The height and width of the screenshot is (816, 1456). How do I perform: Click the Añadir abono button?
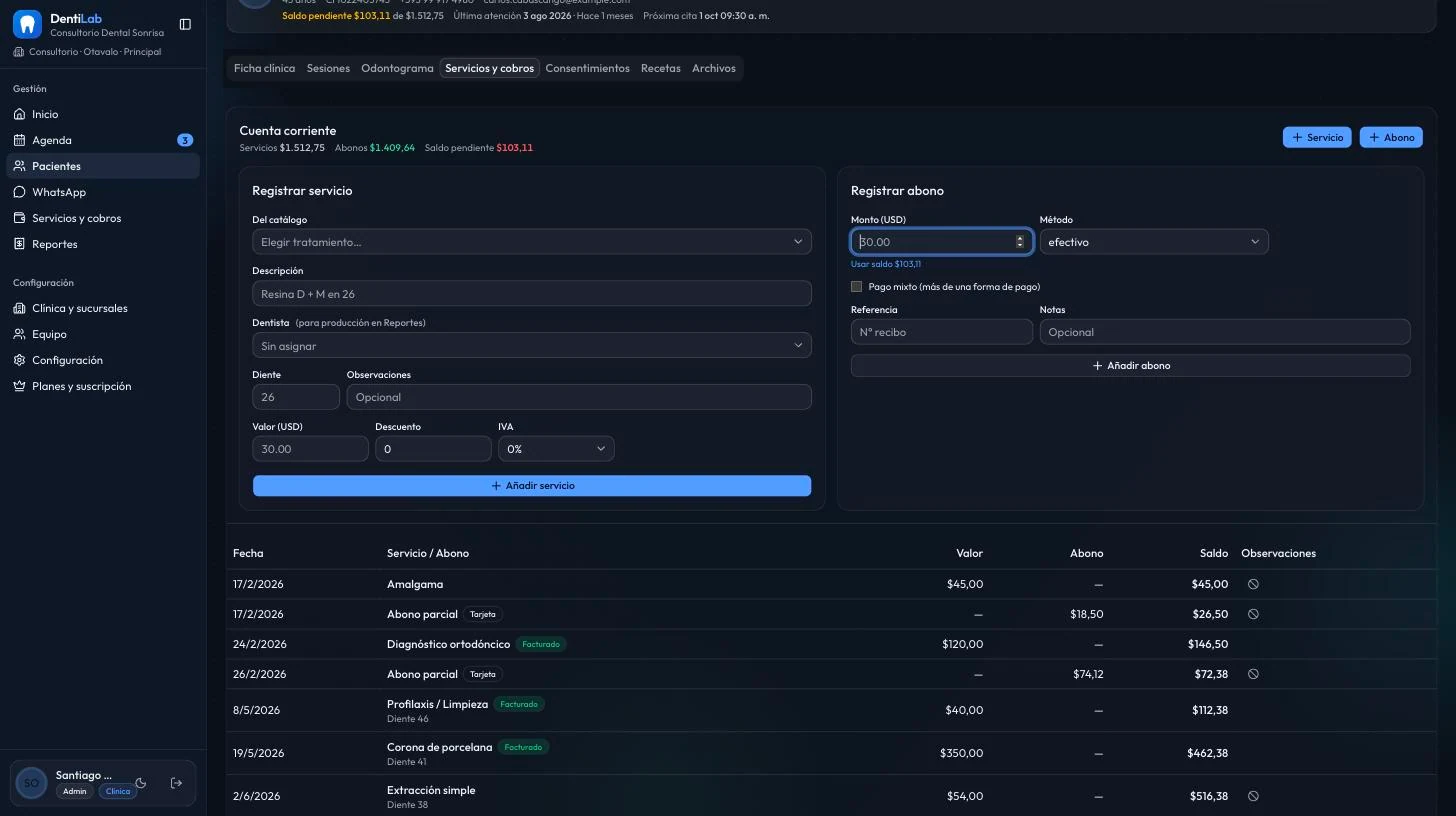coord(1131,366)
